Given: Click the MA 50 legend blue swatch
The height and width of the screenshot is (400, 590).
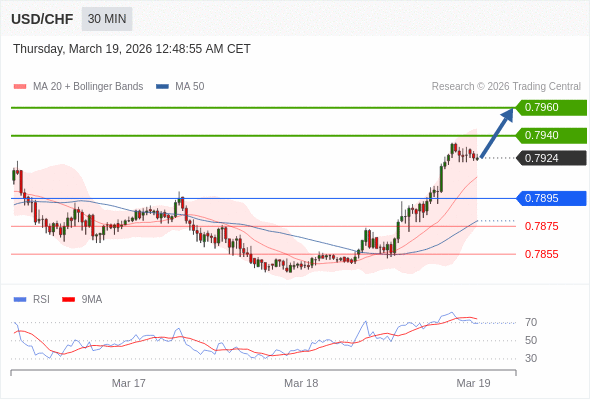Looking at the screenshot, I should pos(162,87).
